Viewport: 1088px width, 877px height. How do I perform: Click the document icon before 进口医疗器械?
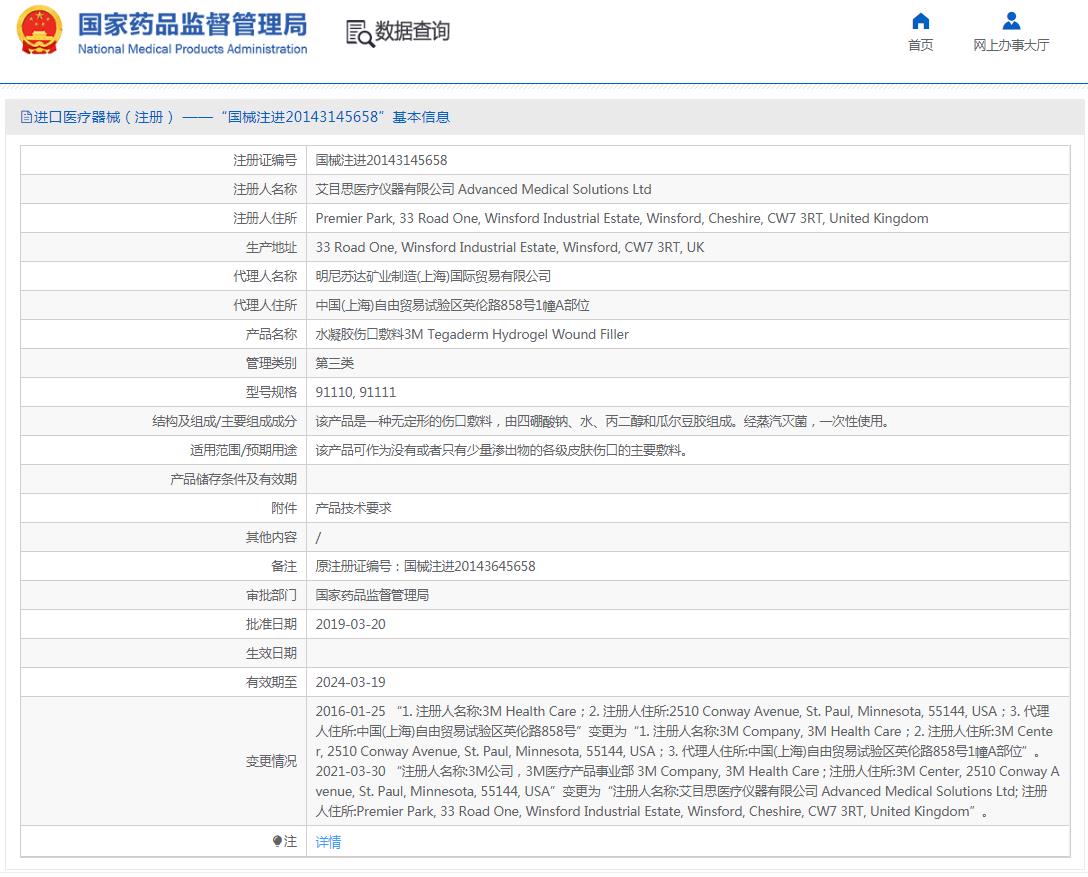pyautogui.click(x=26, y=117)
